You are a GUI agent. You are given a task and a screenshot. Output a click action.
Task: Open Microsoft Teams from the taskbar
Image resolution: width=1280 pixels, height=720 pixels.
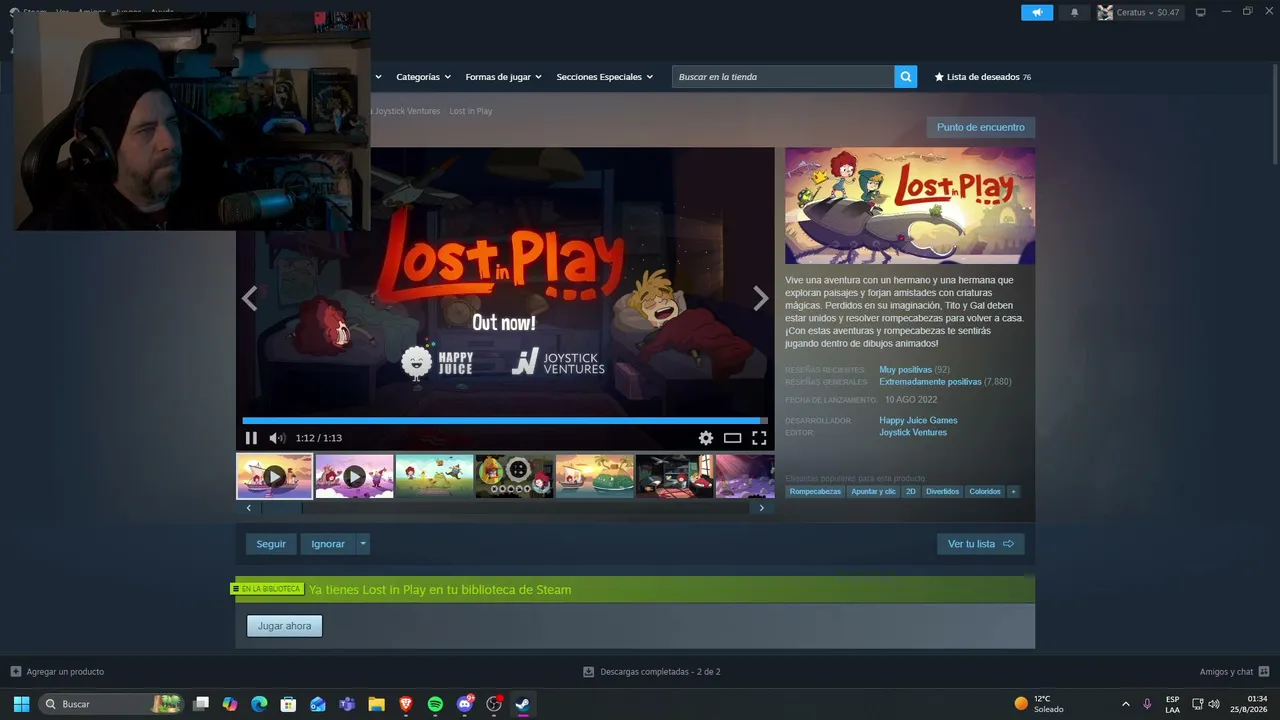[x=347, y=704]
